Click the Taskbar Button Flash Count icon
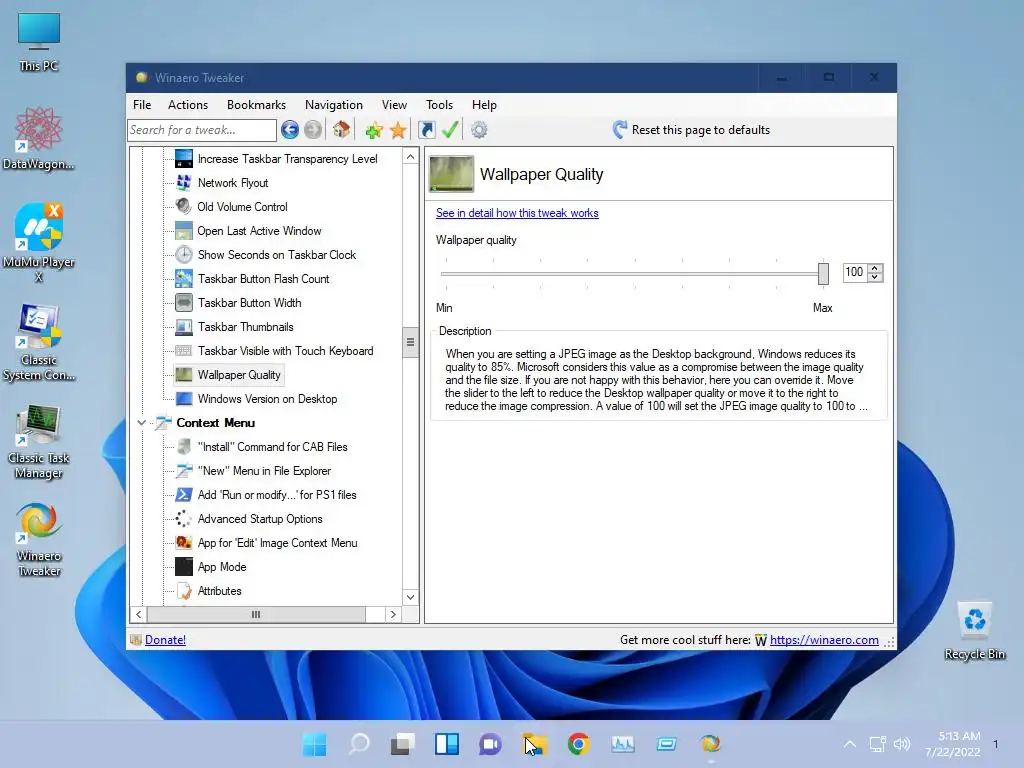Image resolution: width=1024 pixels, height=768 pixels. click(x=184, y=279)
